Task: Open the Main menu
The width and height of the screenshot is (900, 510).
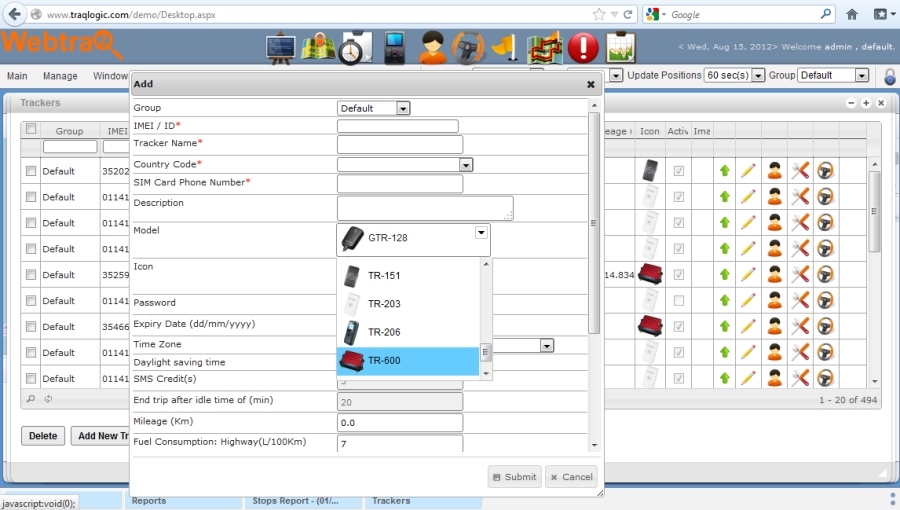Action: [17, 76]
